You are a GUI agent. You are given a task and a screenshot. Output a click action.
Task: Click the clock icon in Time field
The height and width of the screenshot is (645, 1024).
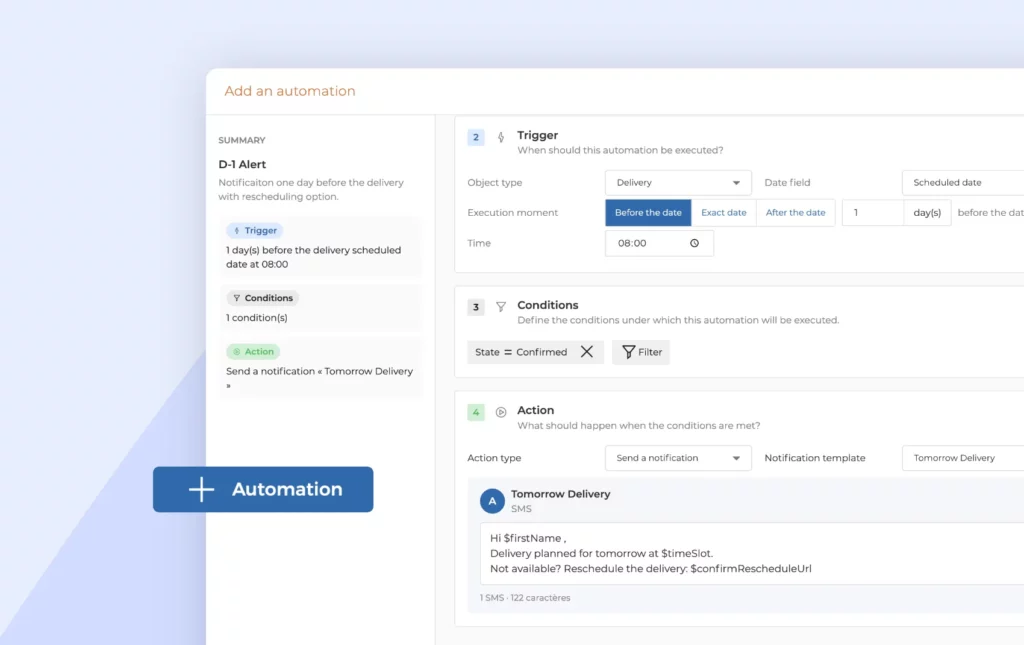tap(694, 243)
